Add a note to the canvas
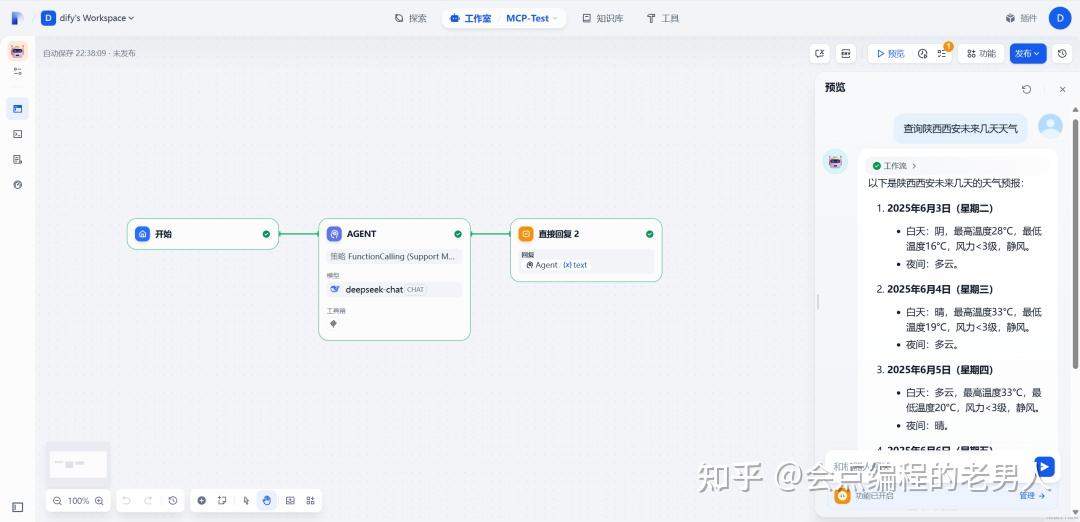 222,501
